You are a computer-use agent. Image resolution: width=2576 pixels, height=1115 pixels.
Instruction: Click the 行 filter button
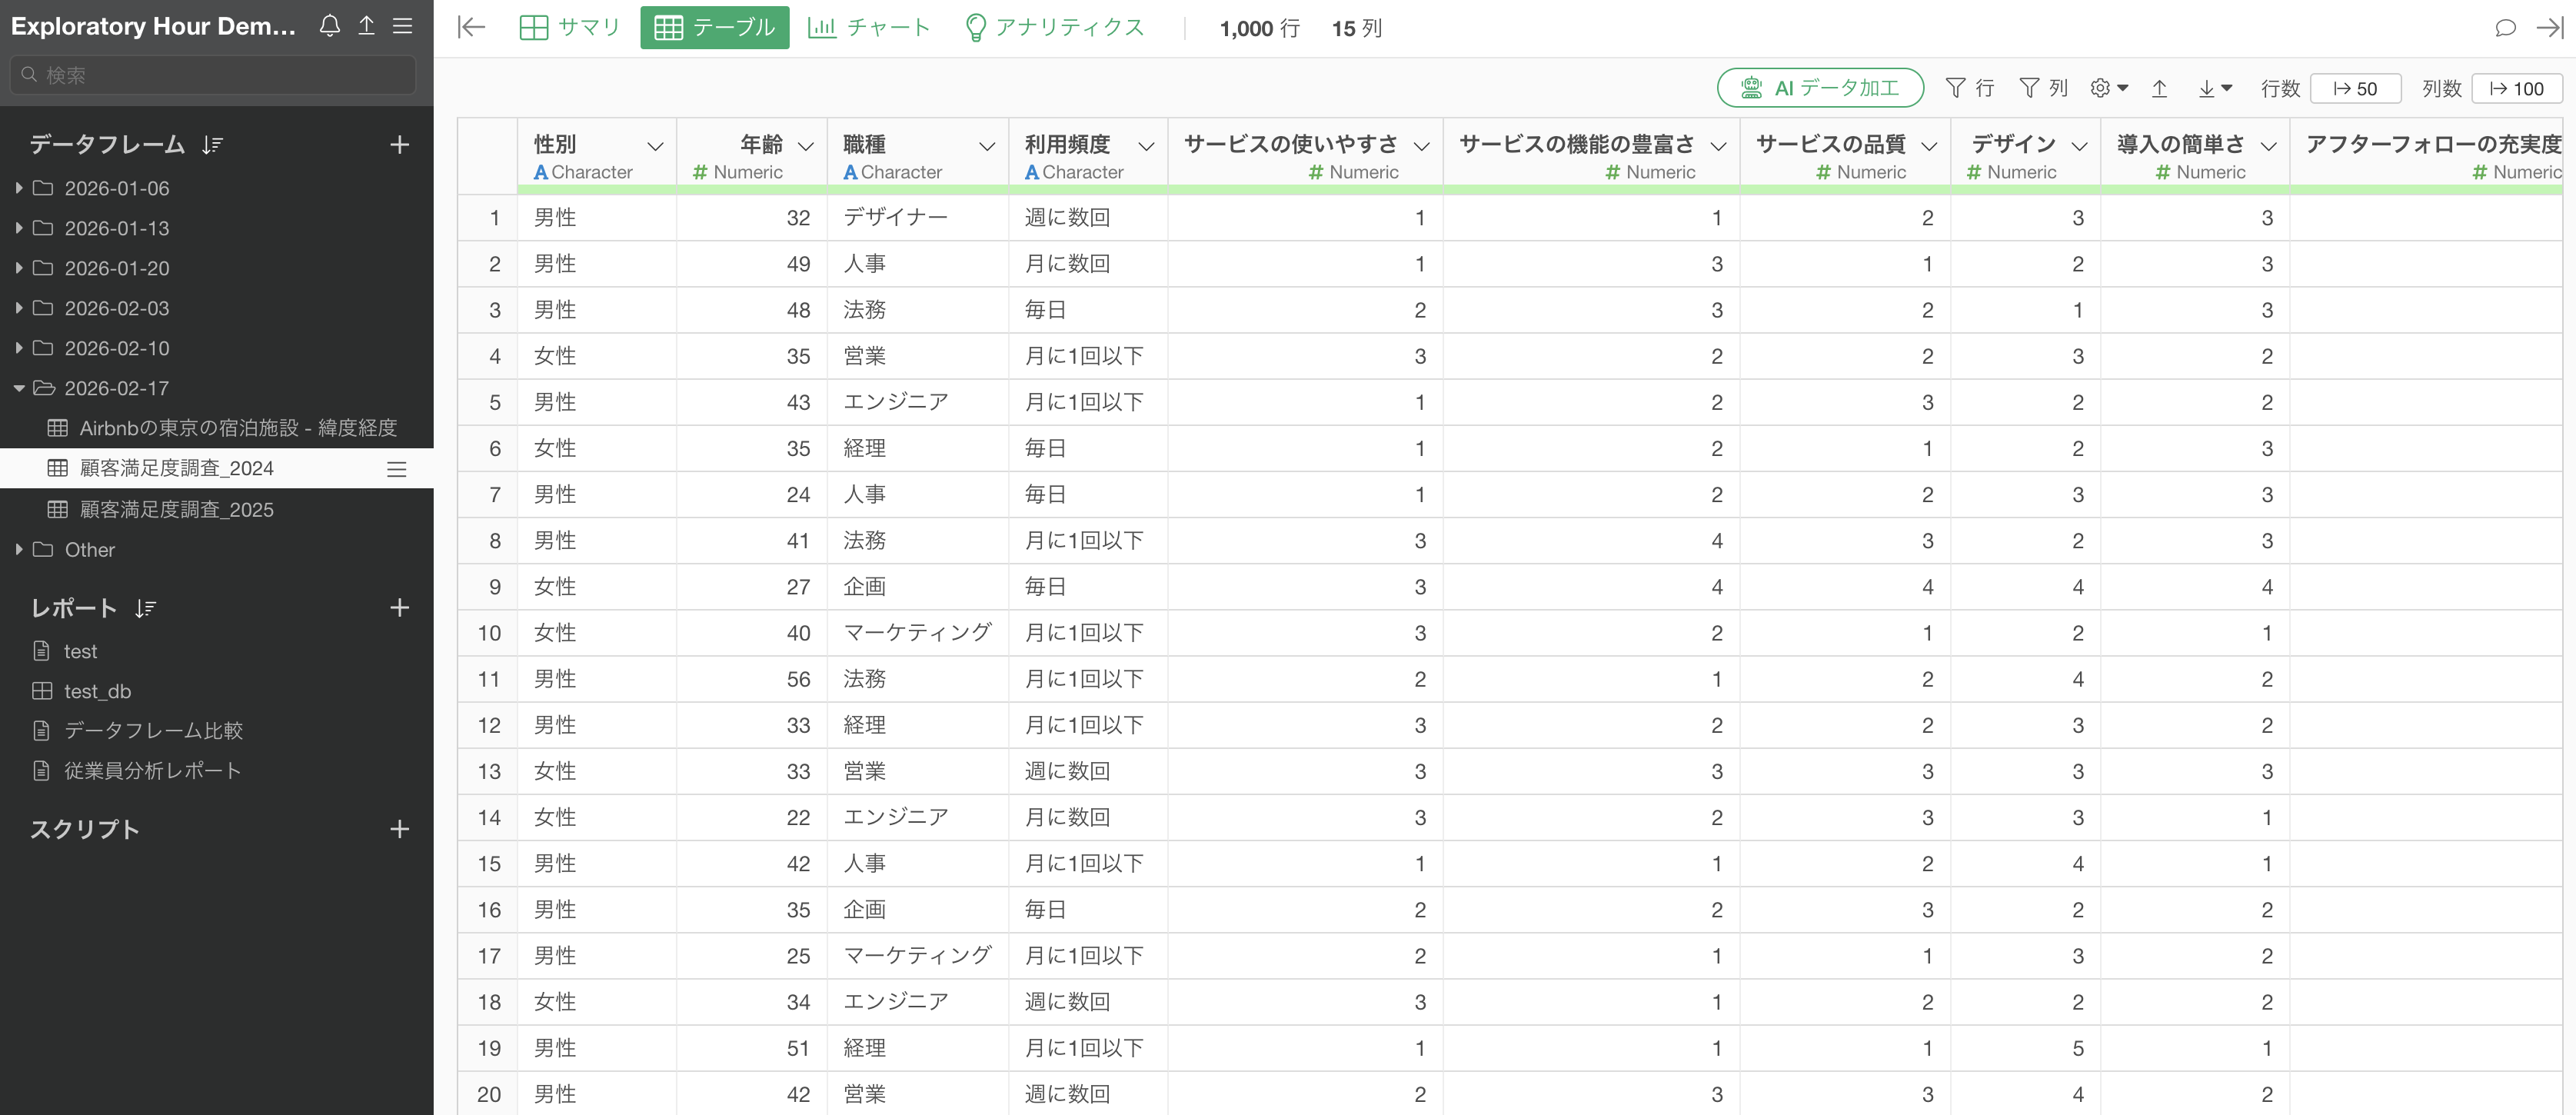click(1970, 88)
